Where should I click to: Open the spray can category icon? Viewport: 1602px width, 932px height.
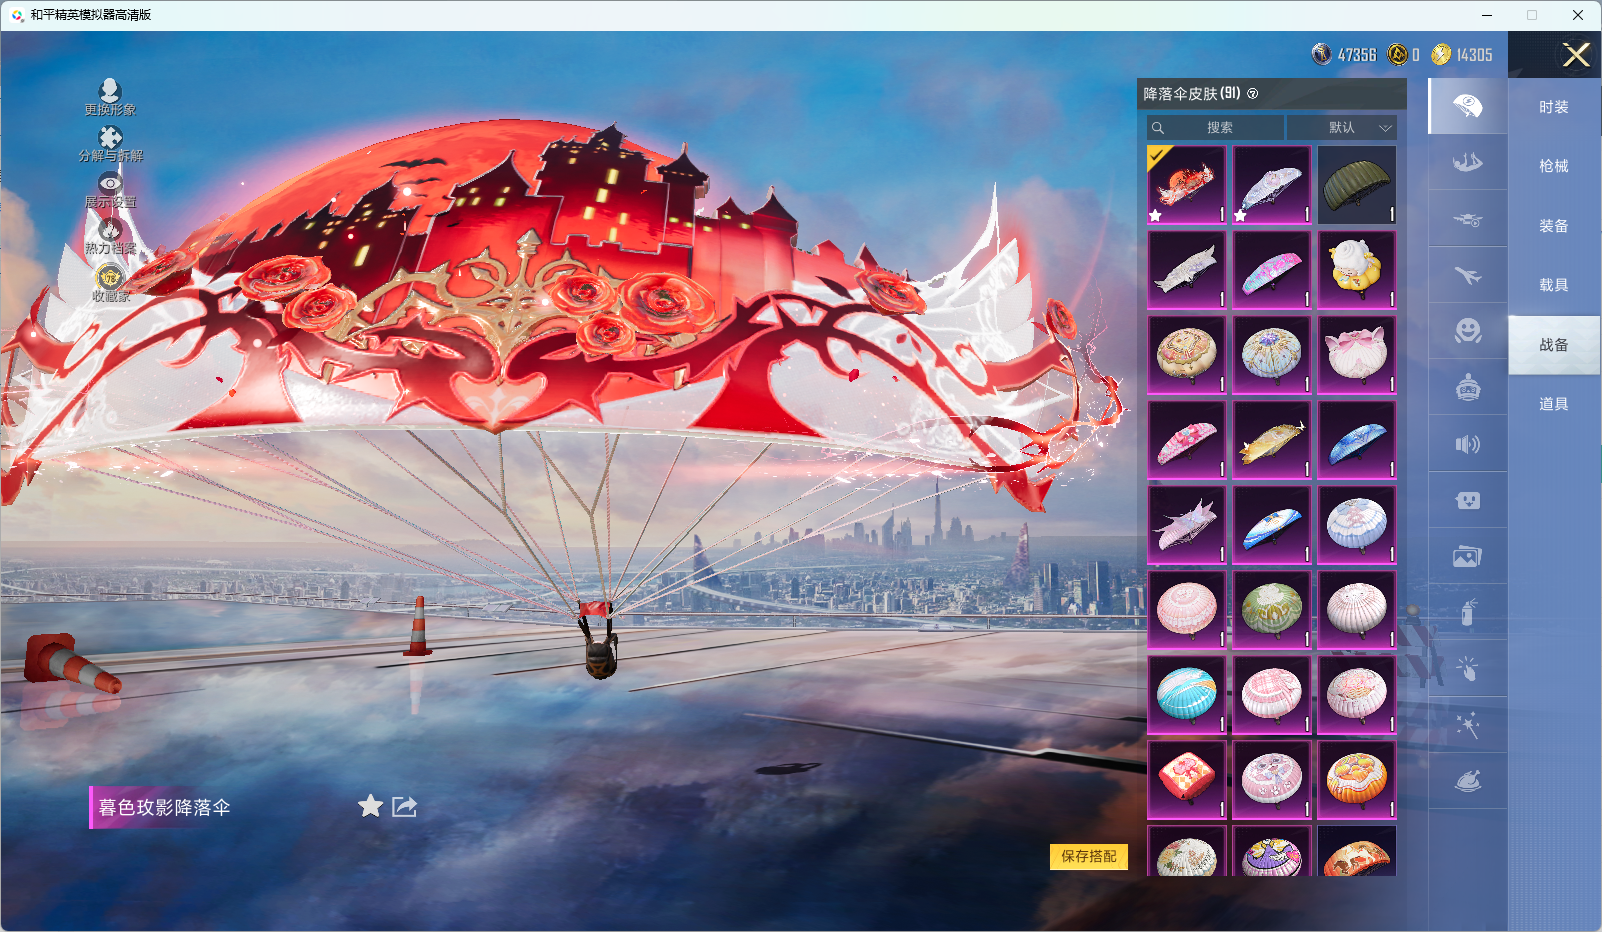pyautogui.click(x=1467, y=612)
